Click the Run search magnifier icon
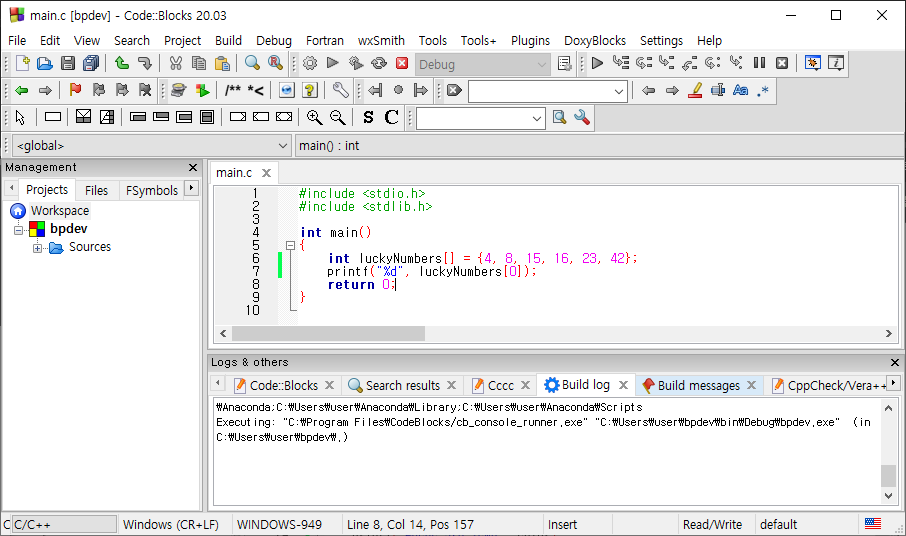The image size is (906, 536). (559, 117)
